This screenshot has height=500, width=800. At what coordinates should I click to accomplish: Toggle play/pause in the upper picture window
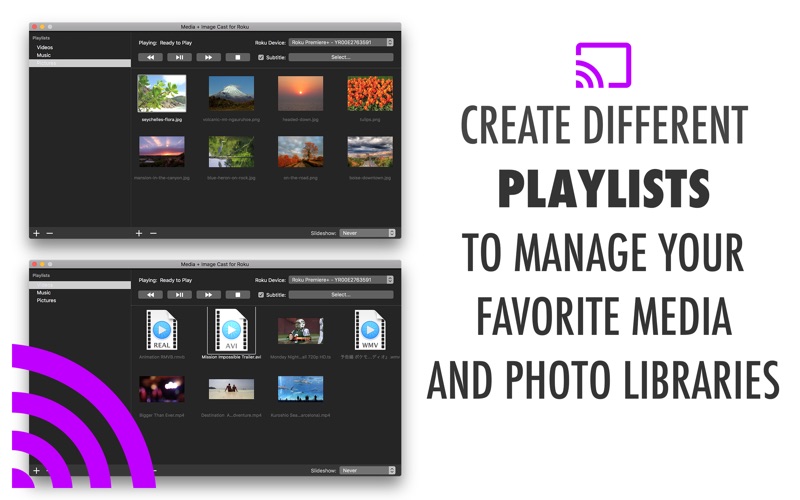coord(180,58)
